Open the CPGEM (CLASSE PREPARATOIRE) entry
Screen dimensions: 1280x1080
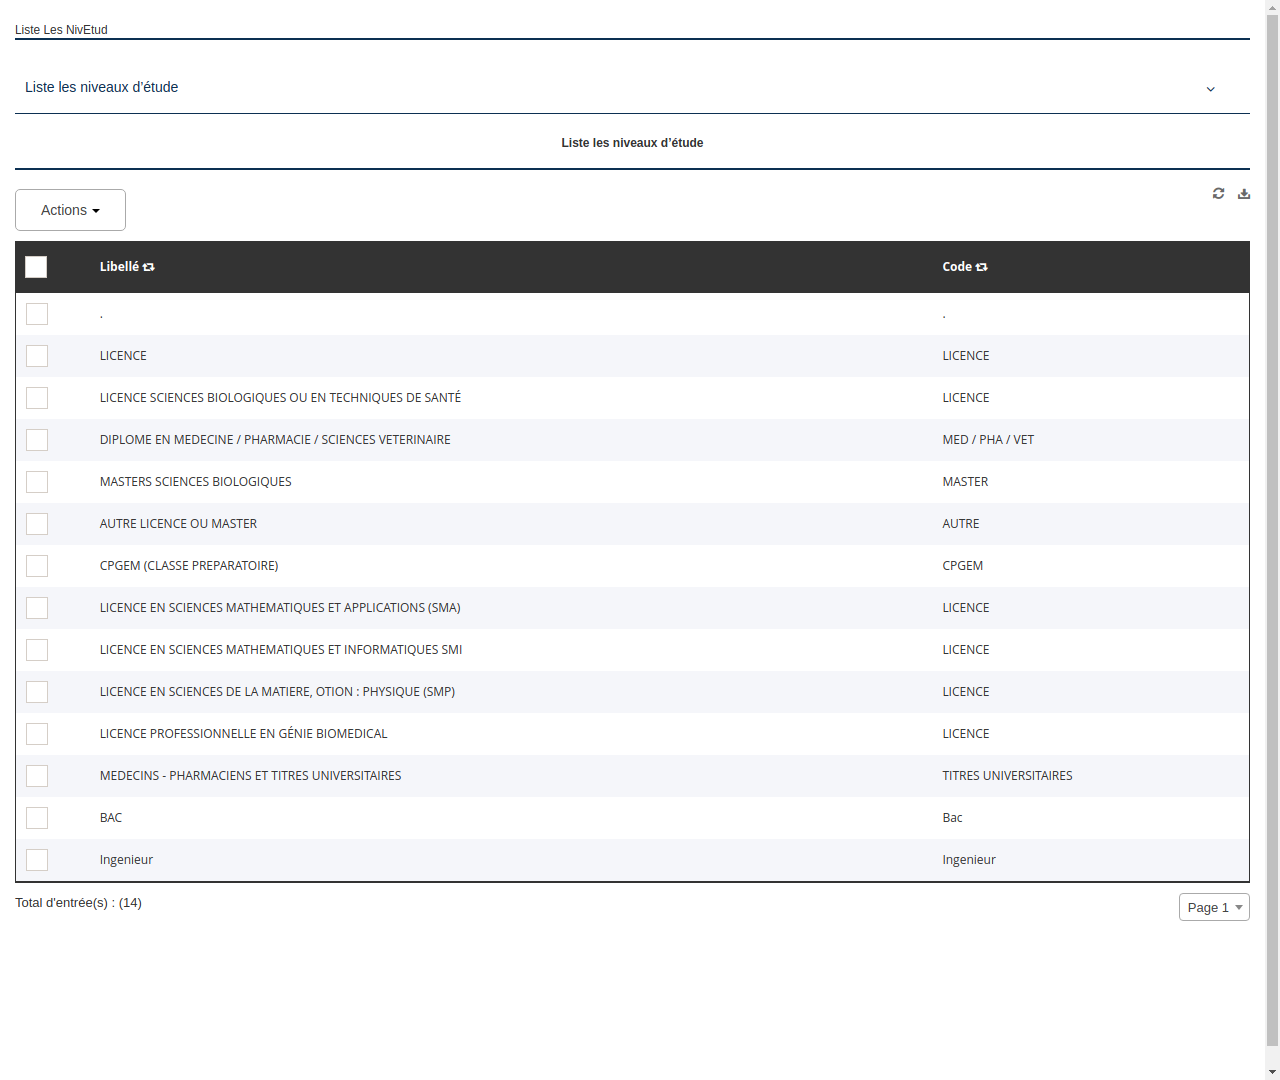click(189, 565)
